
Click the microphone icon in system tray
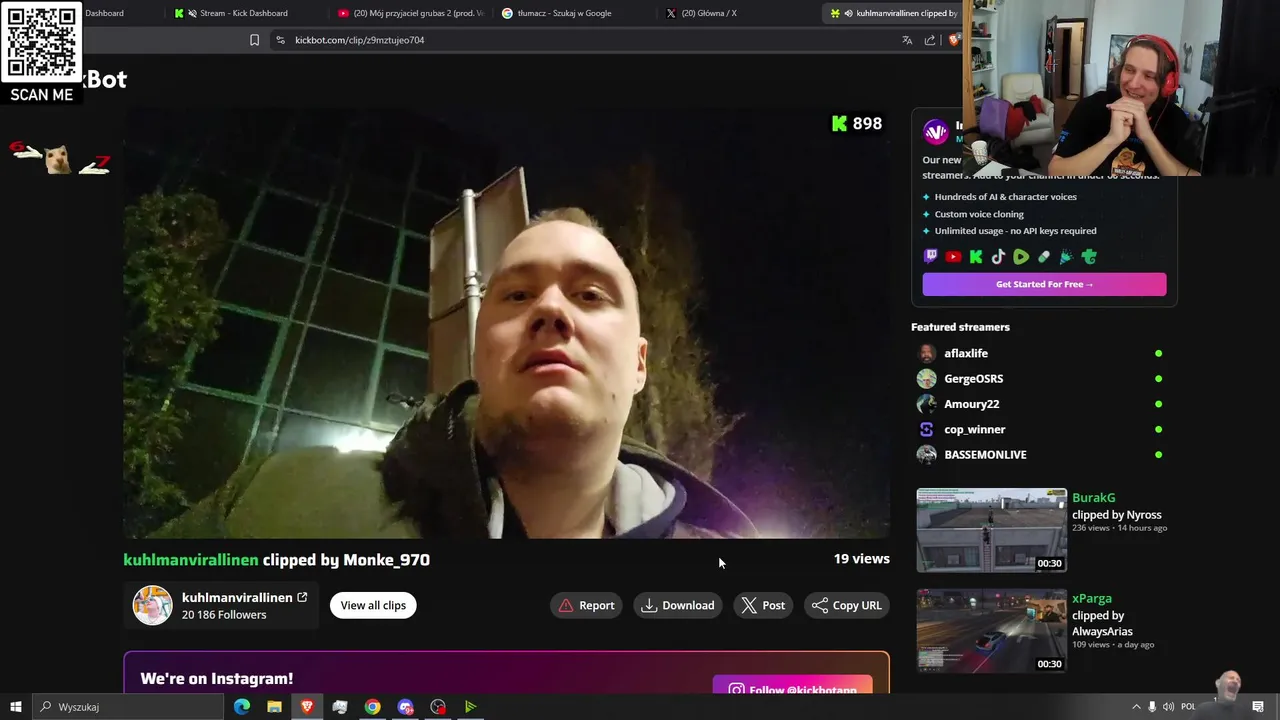[1152, 707]
